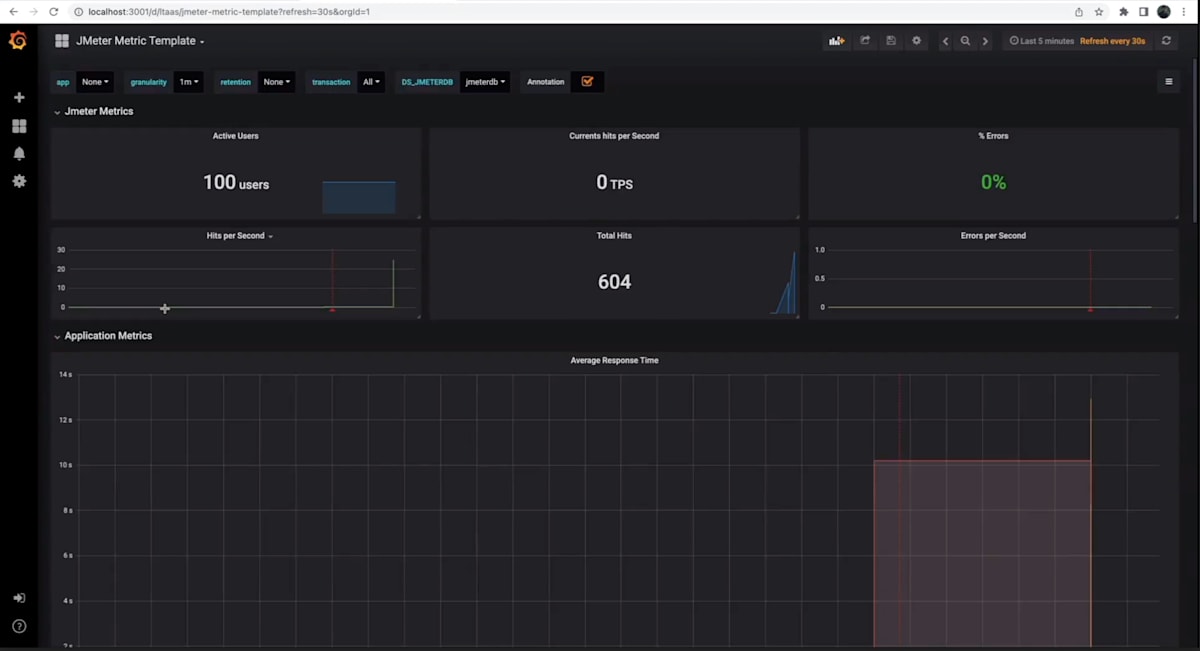
Task: Click the green 0% errors value
Action: tap(993, 182)
